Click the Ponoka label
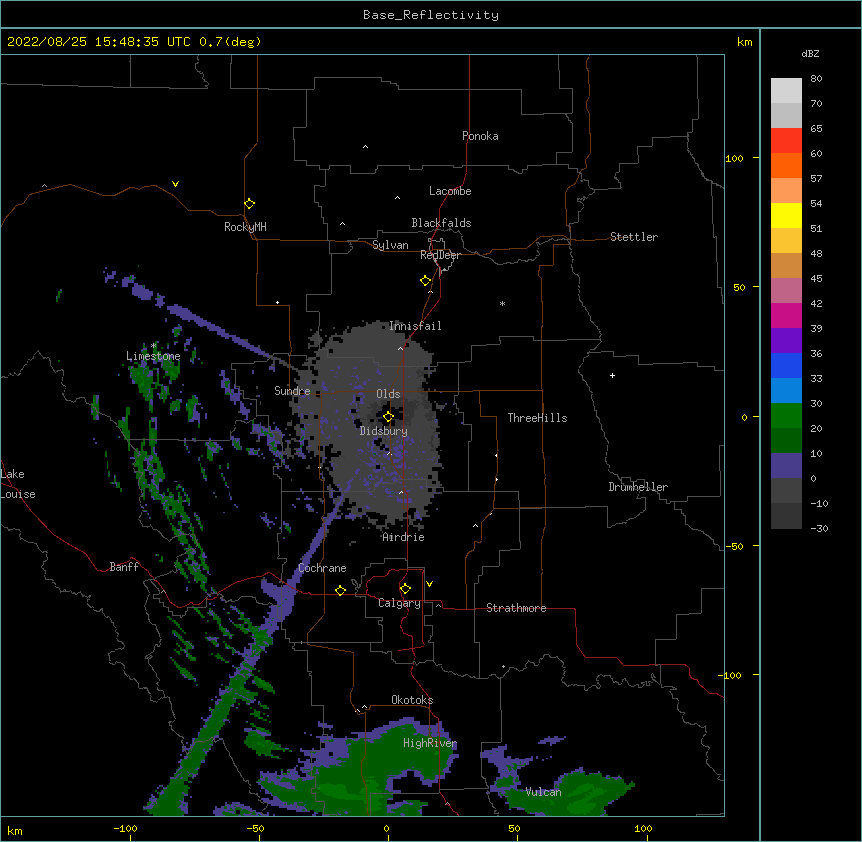The width and height of the screenshot is (862, 842). (x=480, y=136)
